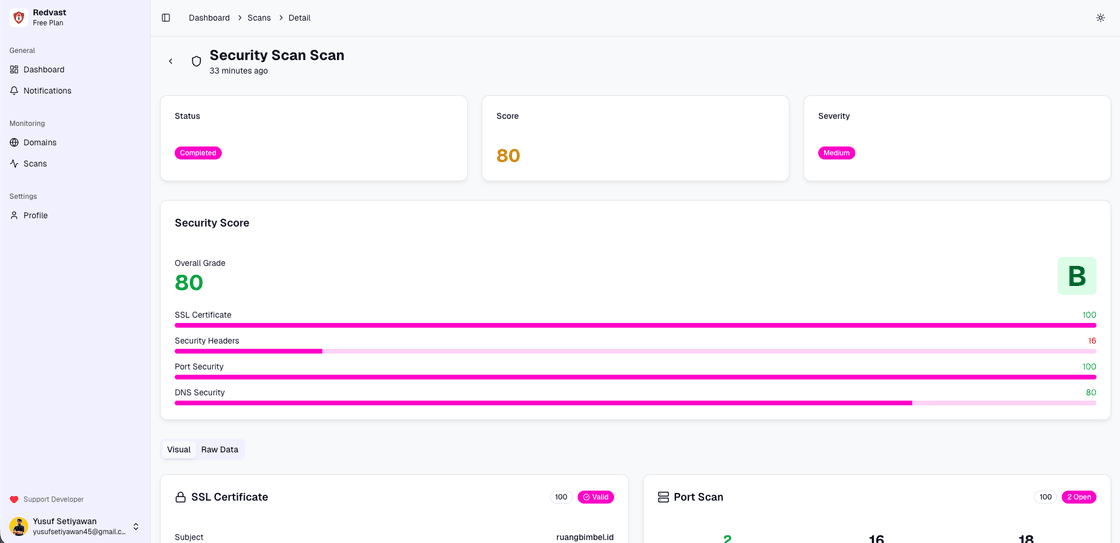Click the Dashboard breadcrumb link
The width and height of the screenshot is (1120, 543).
(x=209, y=18)
